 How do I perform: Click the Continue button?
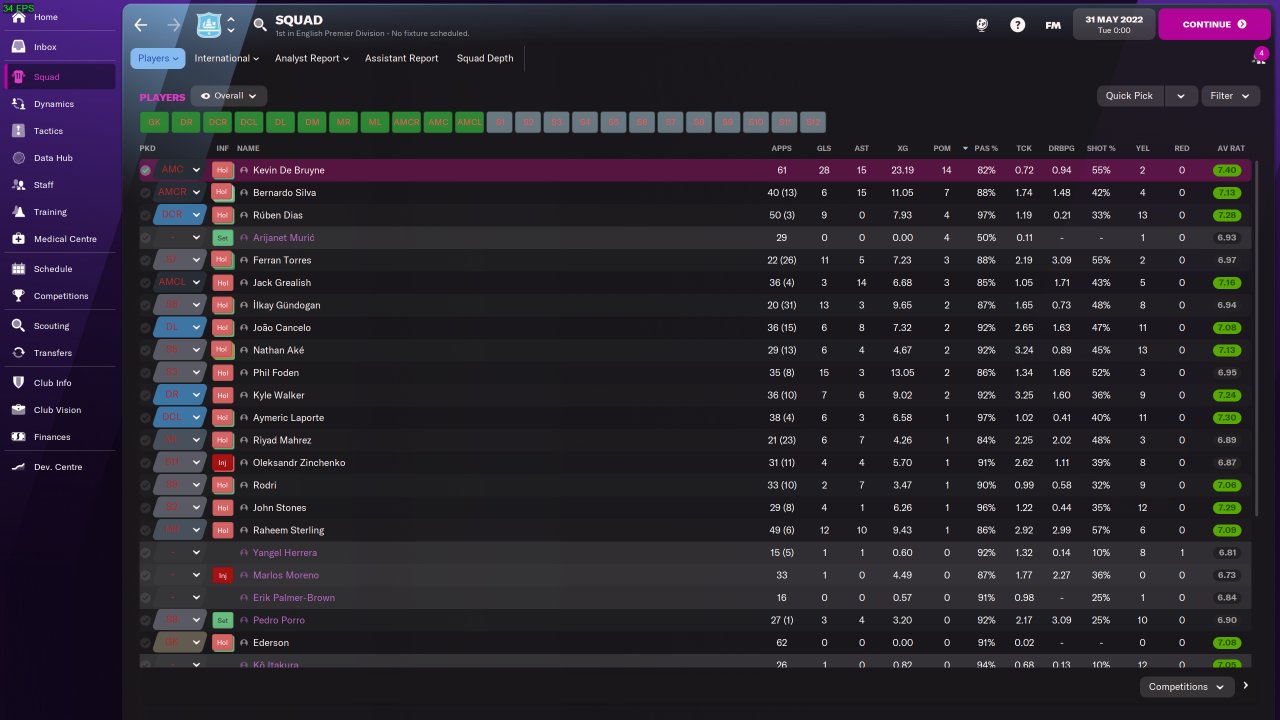(x=1214, y=24)
